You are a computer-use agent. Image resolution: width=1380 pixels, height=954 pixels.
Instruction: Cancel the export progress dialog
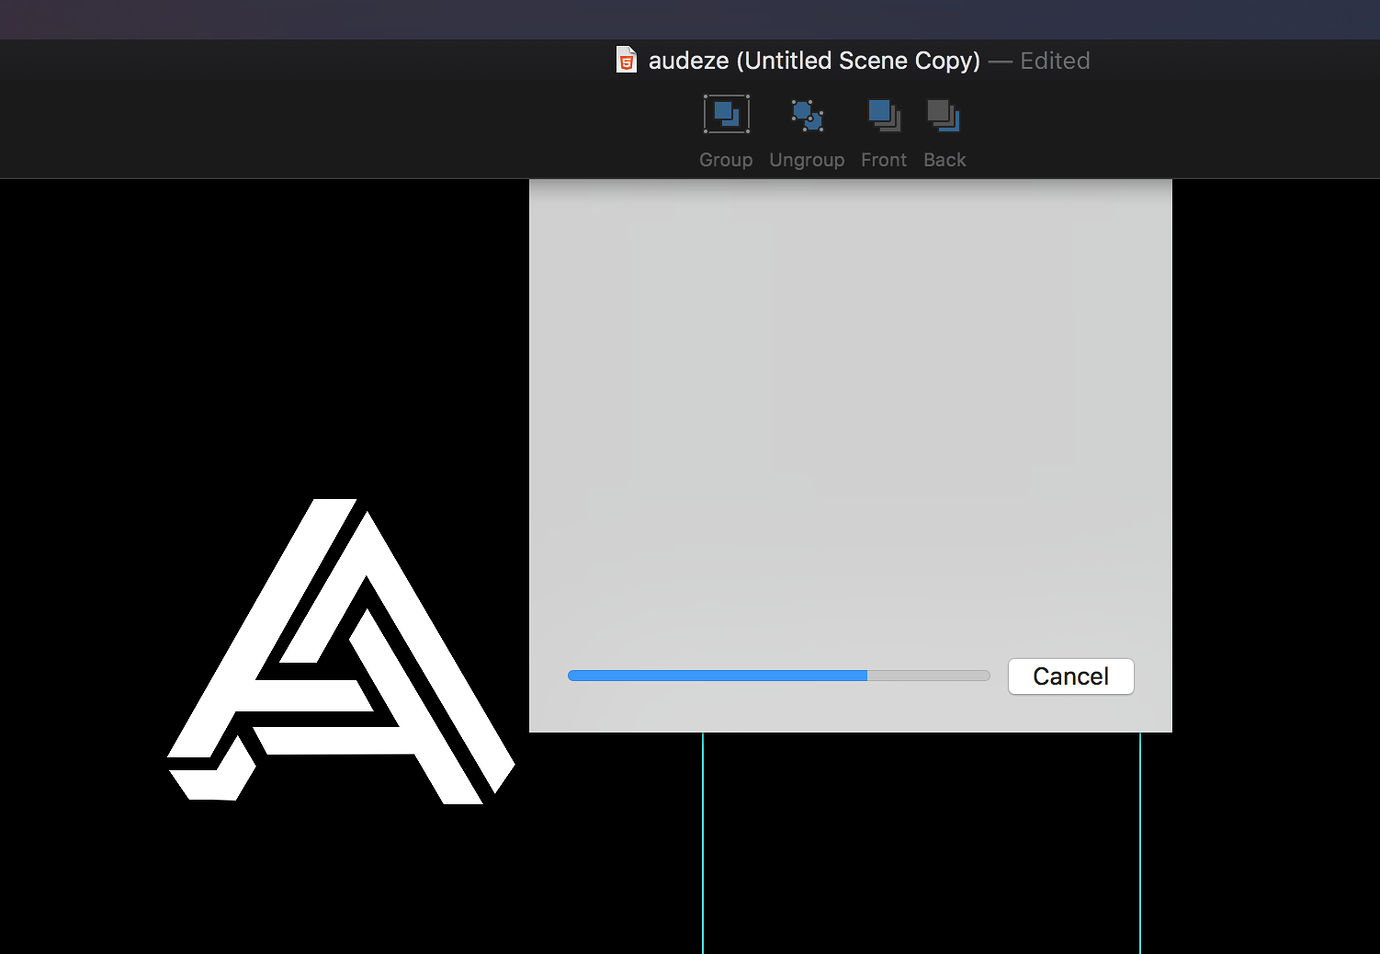[1071, 676]
